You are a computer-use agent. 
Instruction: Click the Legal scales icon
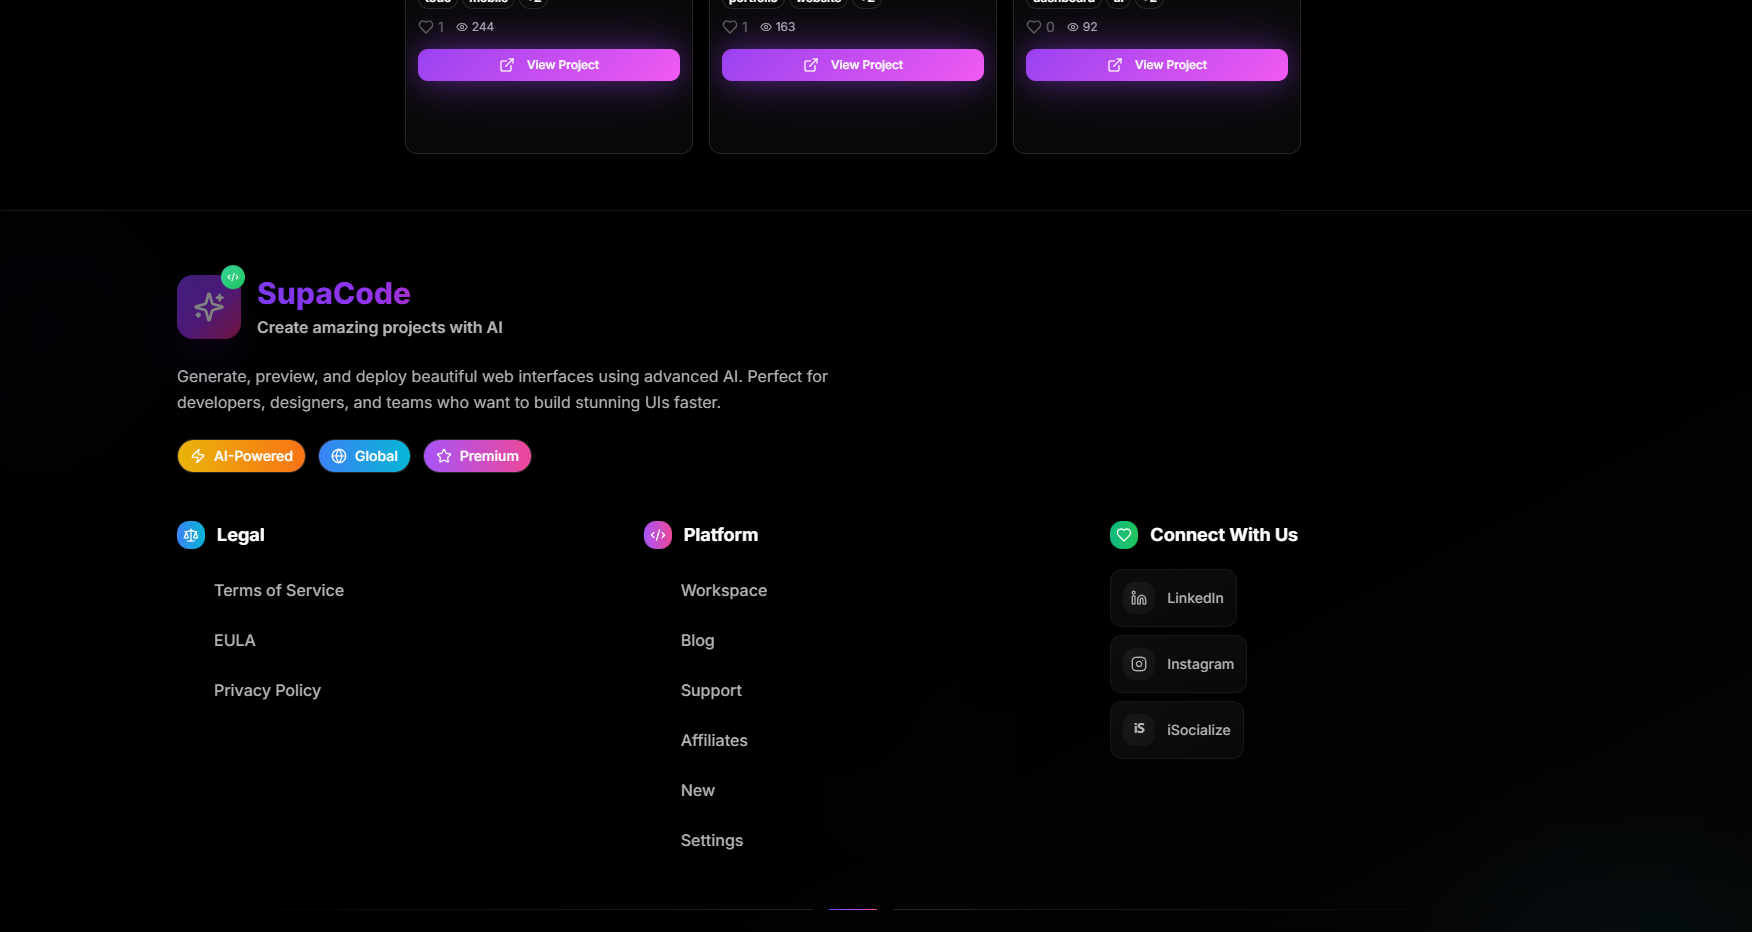click(x=191, y=535)
